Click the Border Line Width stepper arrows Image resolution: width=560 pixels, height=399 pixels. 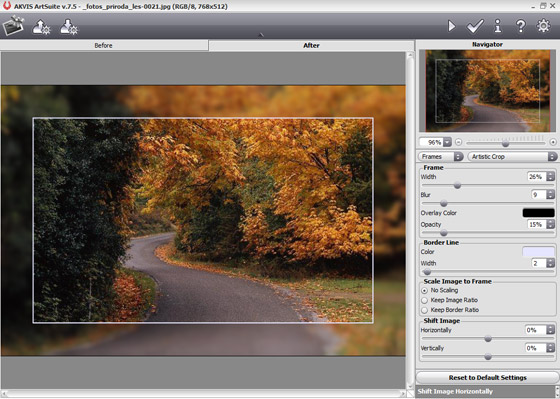click(x=550, y=263)
